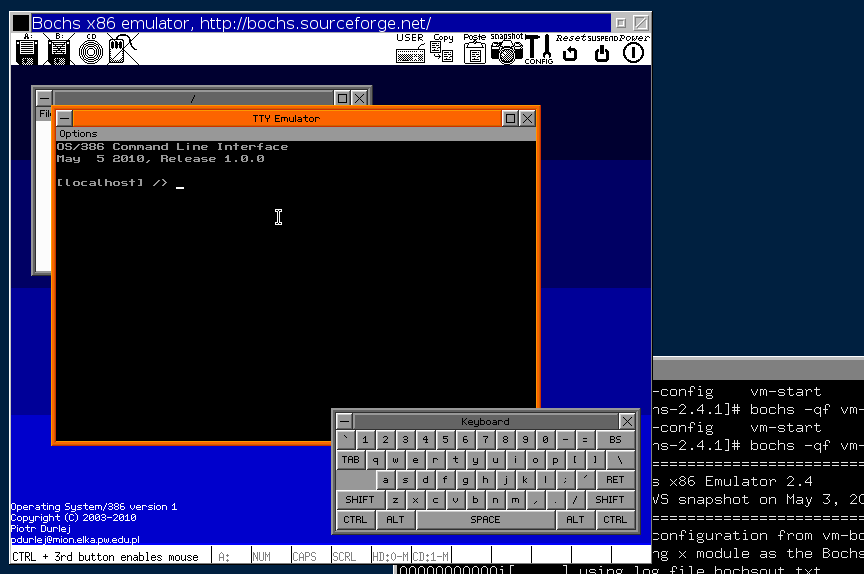Click the USER keyboard shortcut icon
The width and height of the screenshot is (864, 574).
click(x=410, y=49)
